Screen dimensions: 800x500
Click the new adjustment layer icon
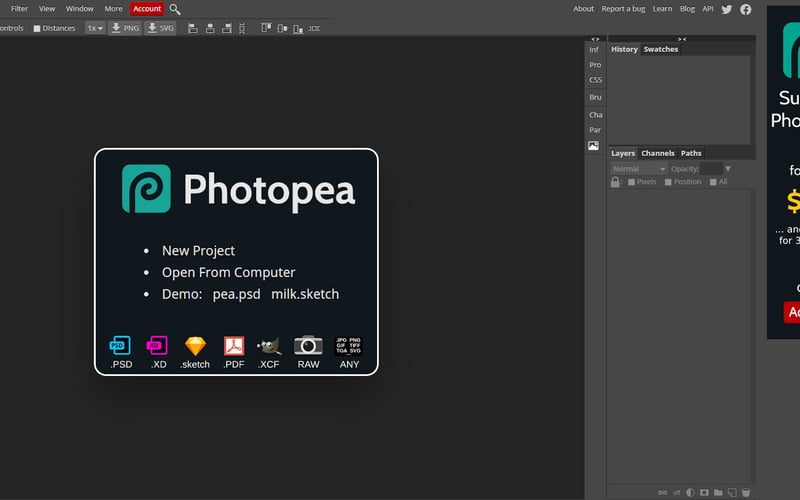click(690, 492)
